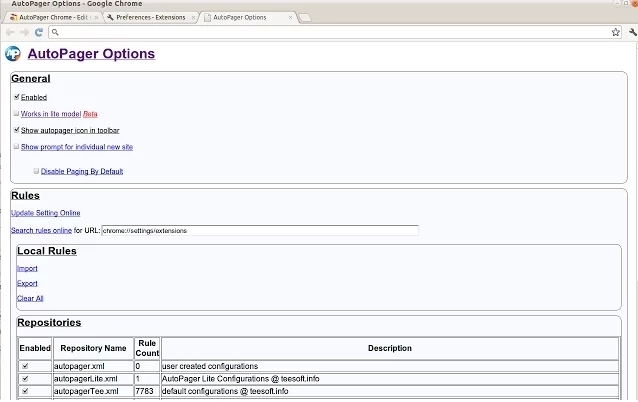Toggle the Enabled checkbox in General
This screenshot has width=638, height=402.
(17, 97)
